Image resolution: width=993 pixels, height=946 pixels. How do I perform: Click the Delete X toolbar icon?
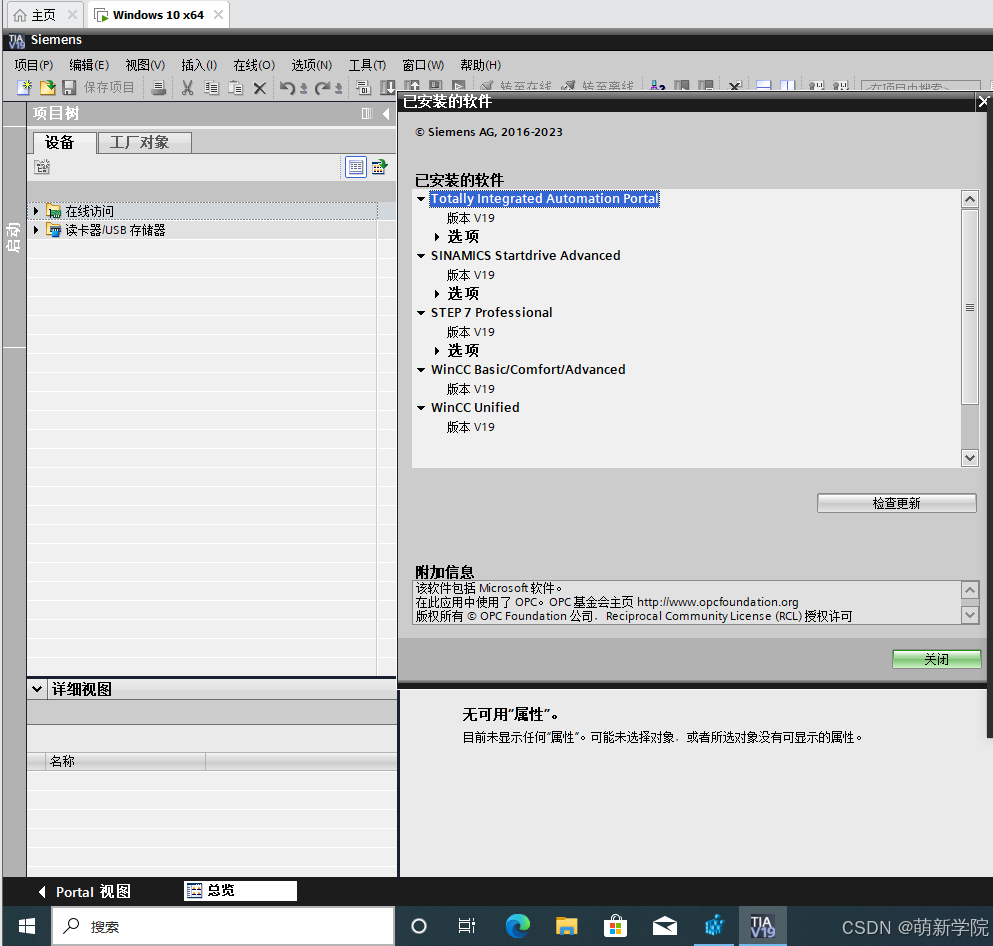(x=260, y=88)
